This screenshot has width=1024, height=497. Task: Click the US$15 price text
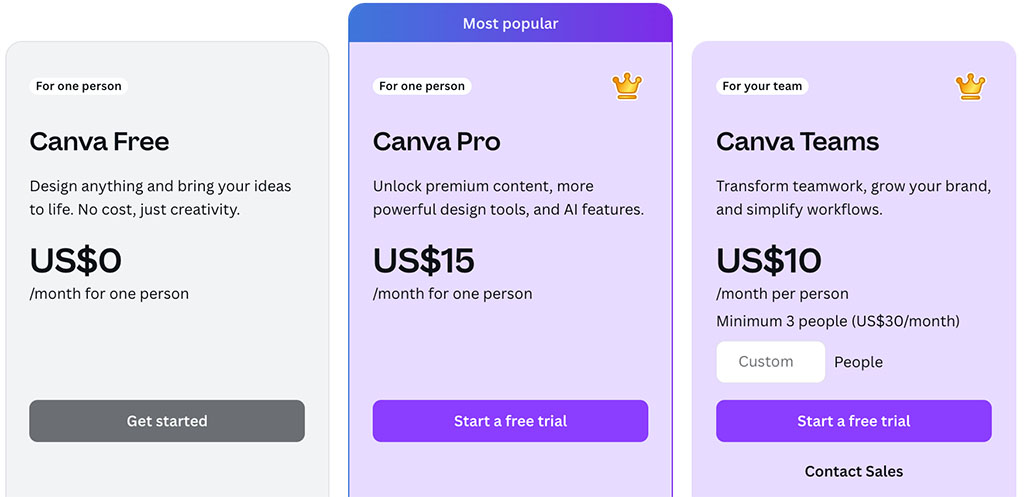coord(423,261)
